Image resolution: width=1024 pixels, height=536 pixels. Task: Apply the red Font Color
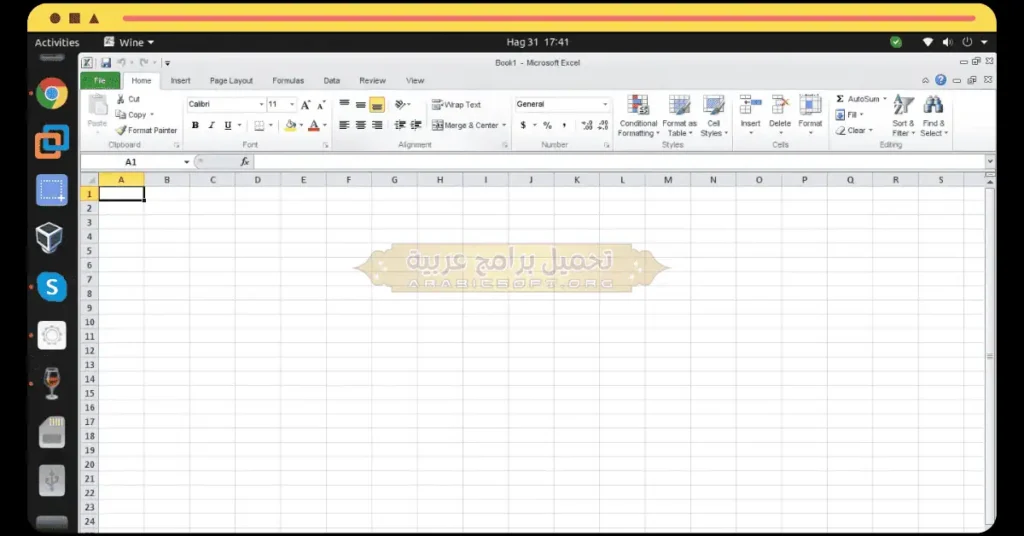click(x=314, y=125)
